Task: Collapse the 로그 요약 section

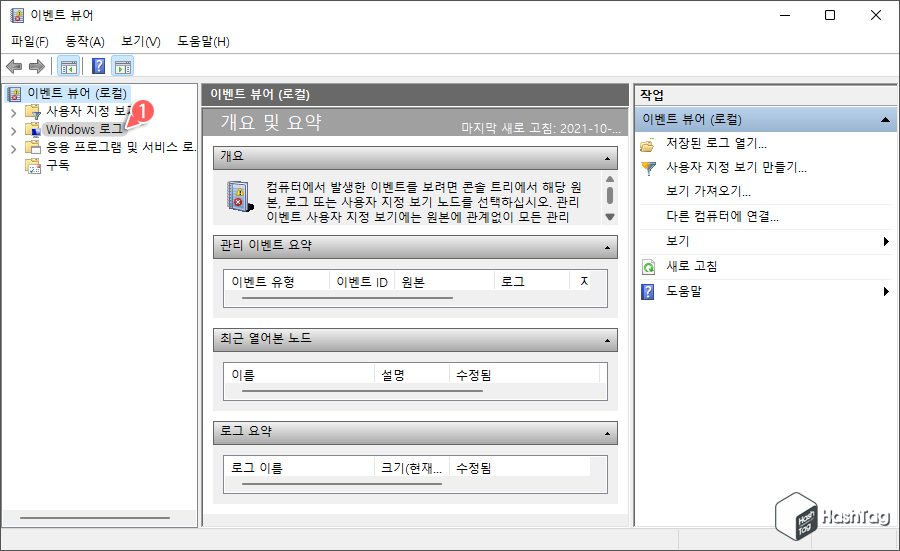Action: pos(607,434)
